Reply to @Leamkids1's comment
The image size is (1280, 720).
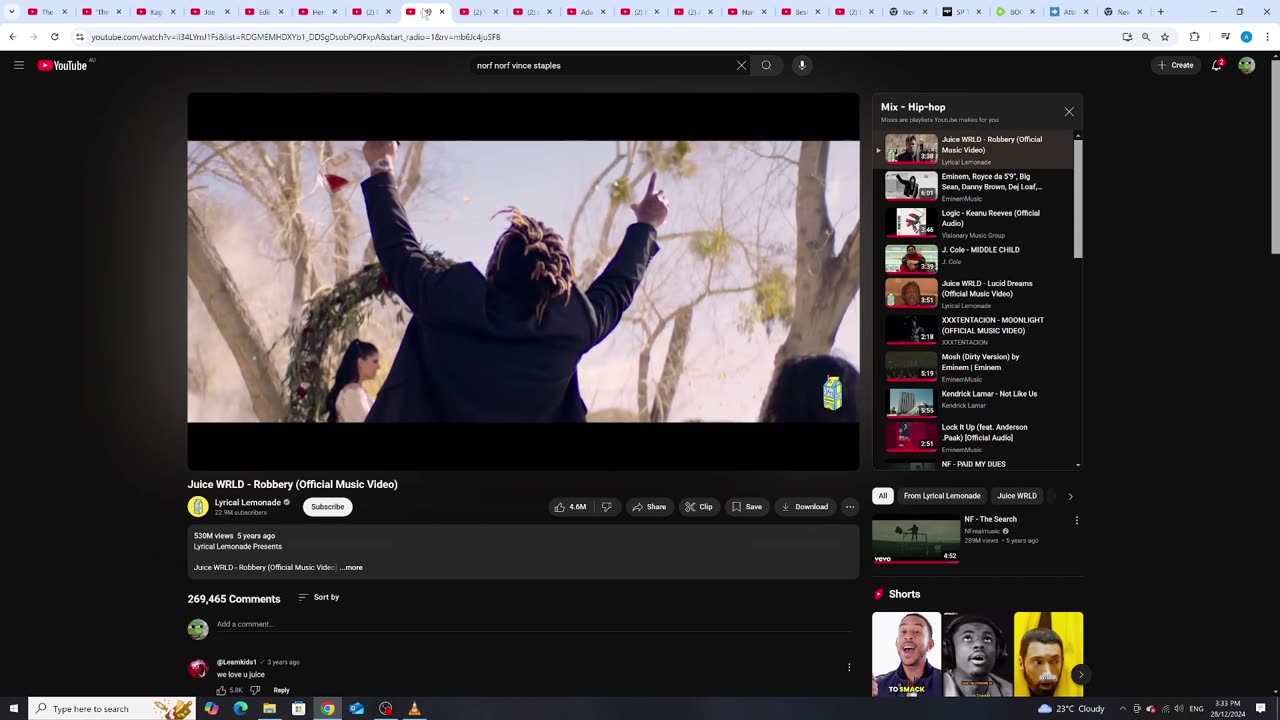[281, 690]
